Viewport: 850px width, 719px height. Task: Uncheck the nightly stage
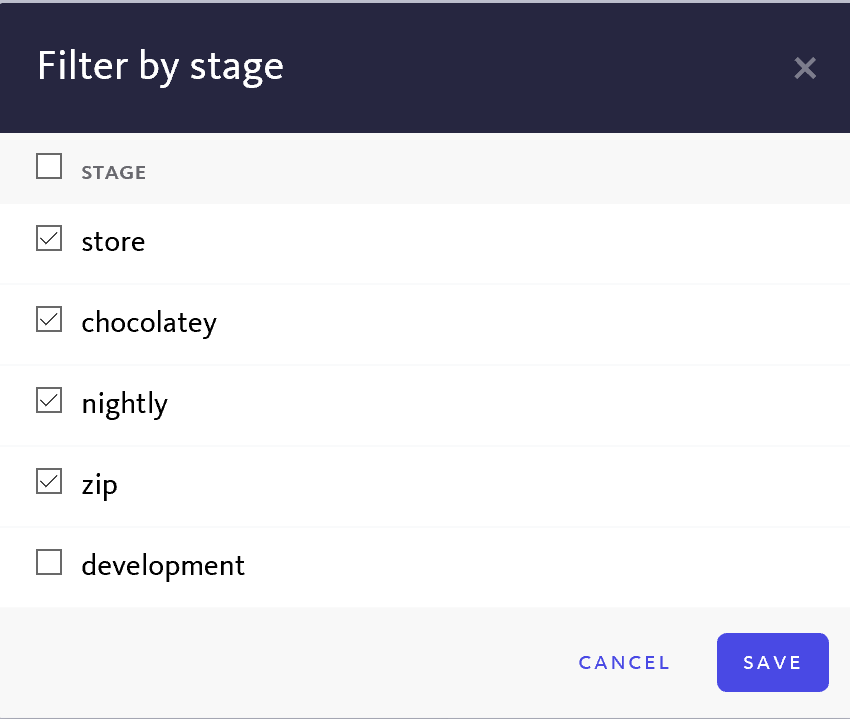point(48,399)
